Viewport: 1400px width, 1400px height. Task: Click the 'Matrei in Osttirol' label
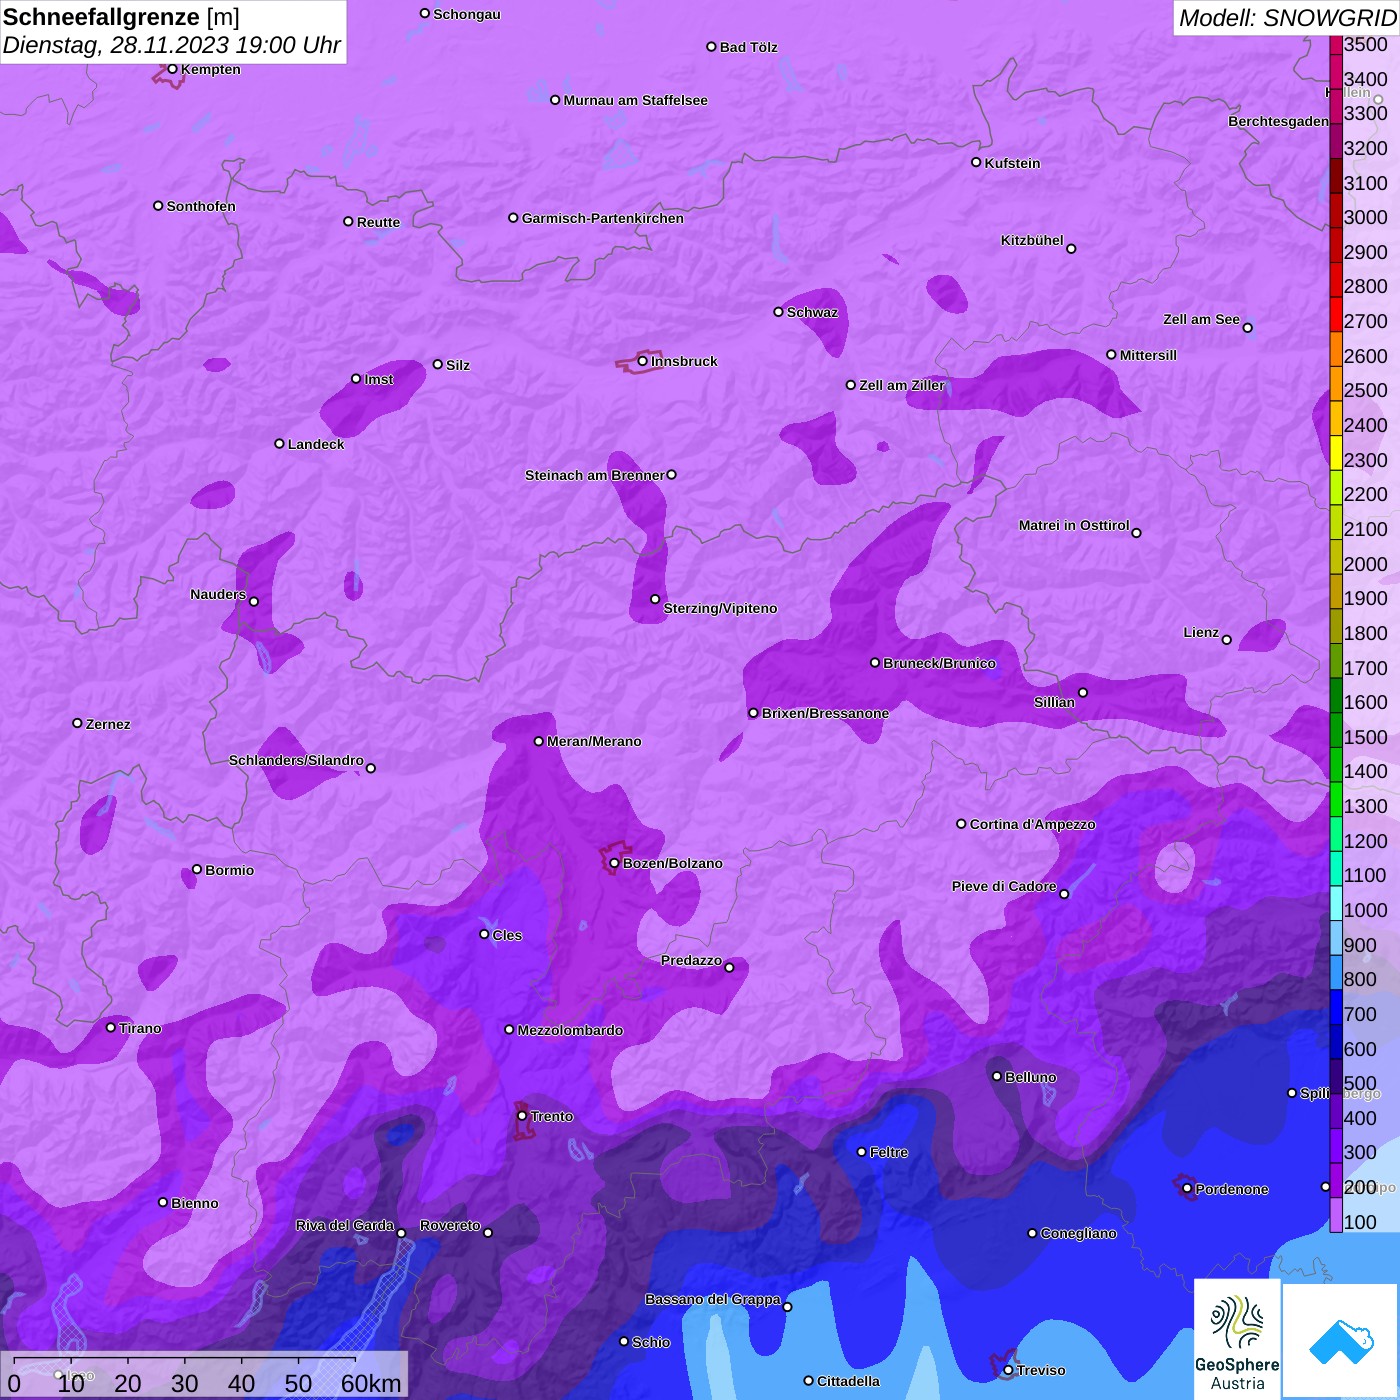[1074, 525]
